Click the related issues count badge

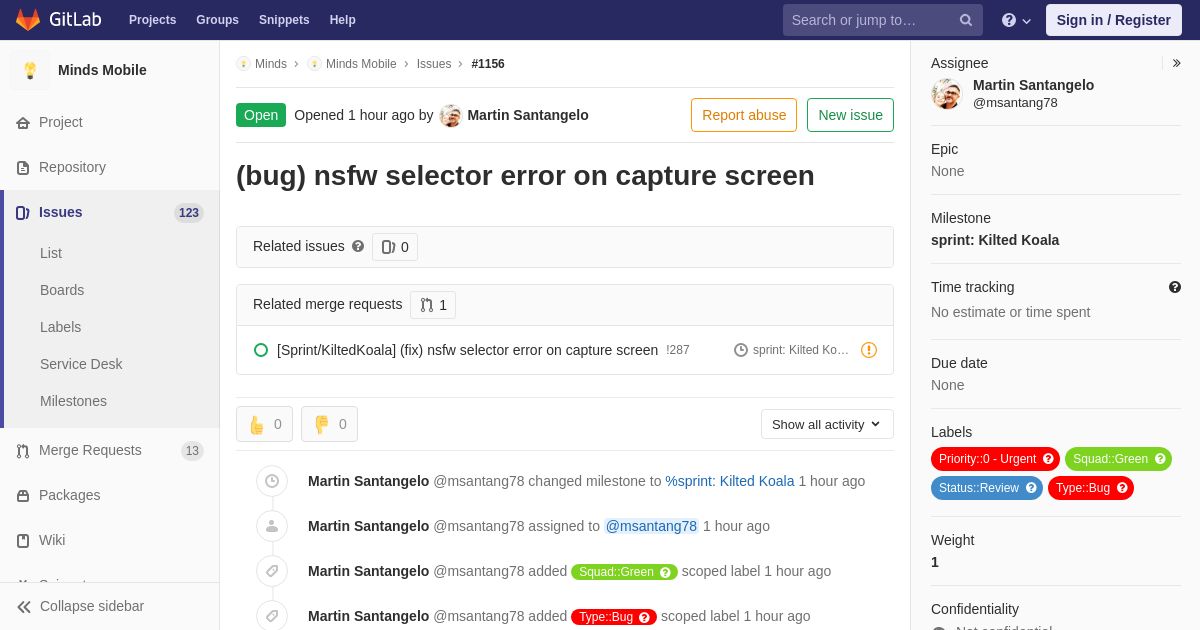coord(395,247)
